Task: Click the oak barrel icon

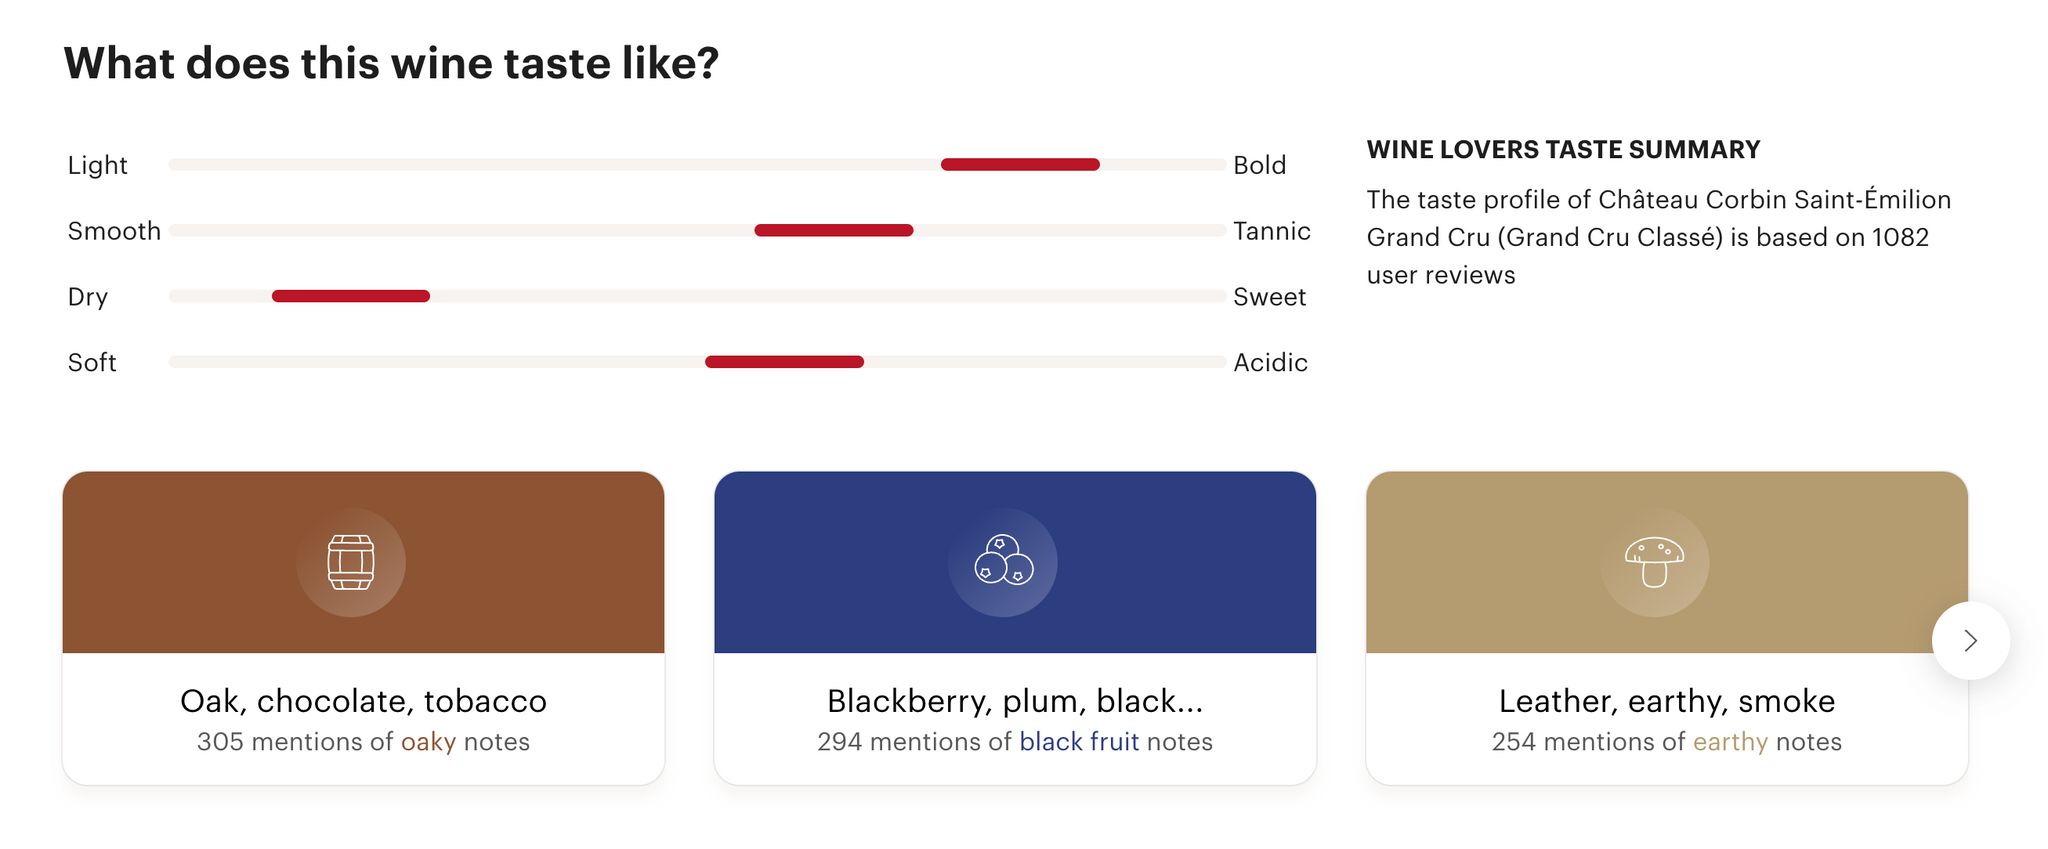Action: pos(351,562)
